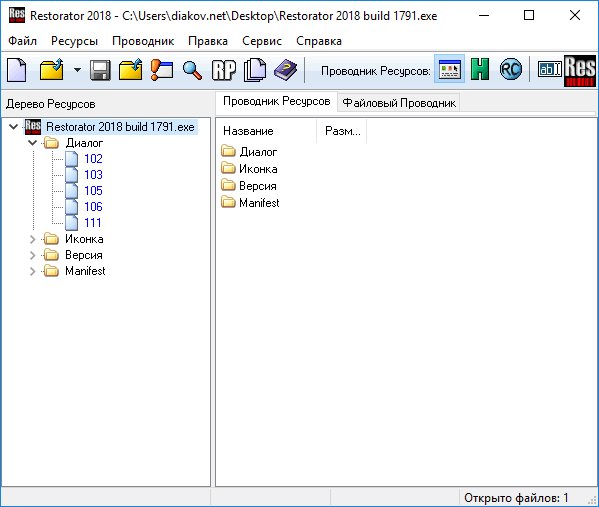Open the Help book icon
The height and width of the screenshot is (507, 599).
click(x=285, y=70)
